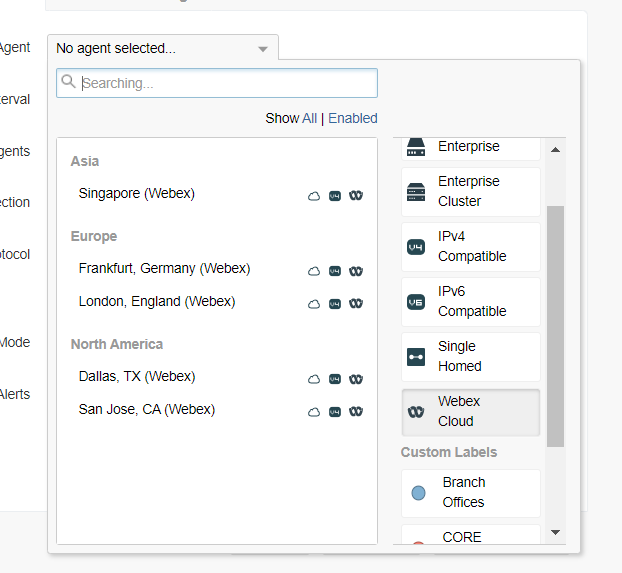The image size is (622, 573).
Task: Click the magnifier icon in search box
Action: coord(68,81)
